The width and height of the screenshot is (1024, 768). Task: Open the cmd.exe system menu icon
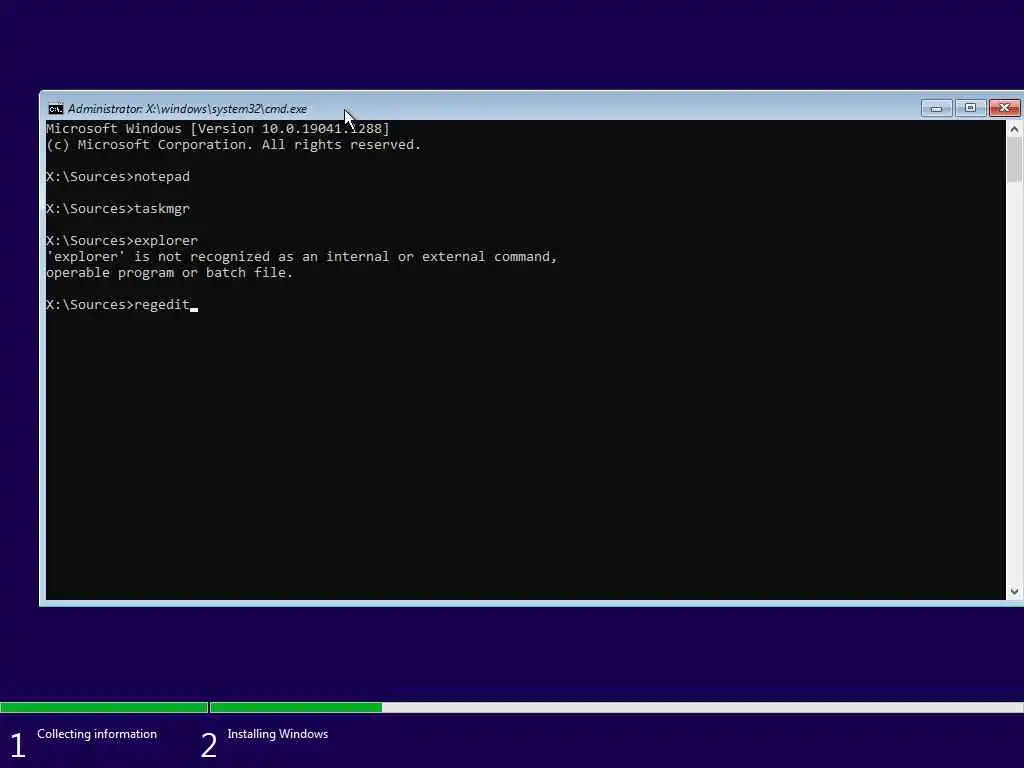tap(56, 108)
